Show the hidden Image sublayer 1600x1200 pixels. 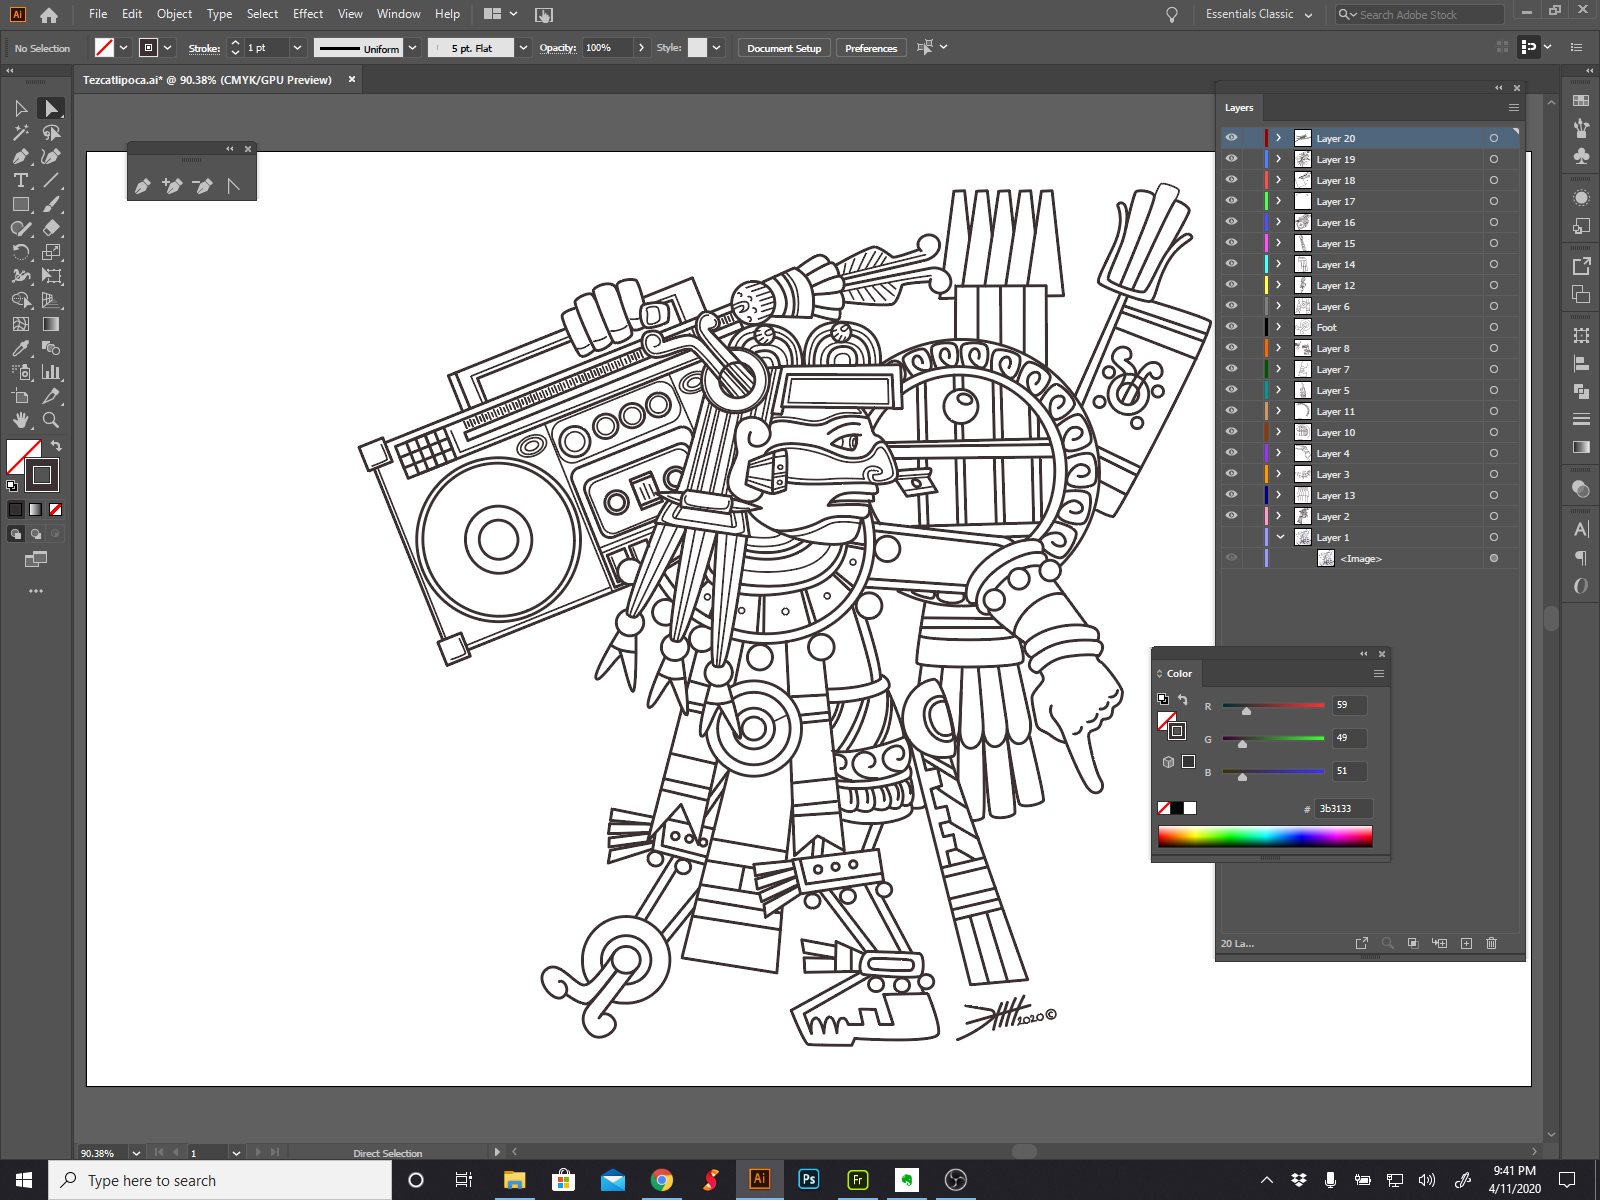click(1231, 558)
